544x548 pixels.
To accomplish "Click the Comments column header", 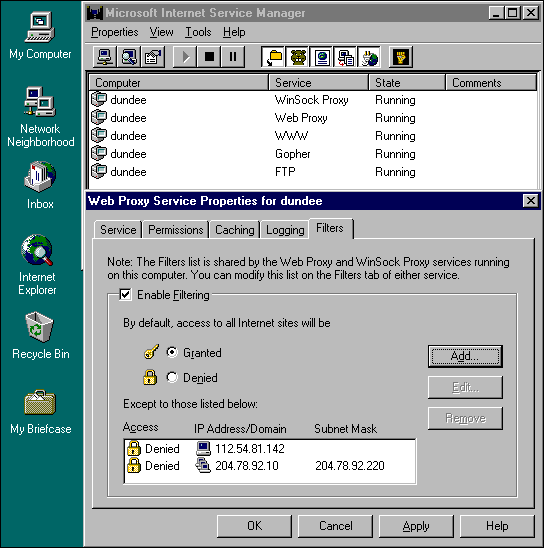I will coord(491,82).
